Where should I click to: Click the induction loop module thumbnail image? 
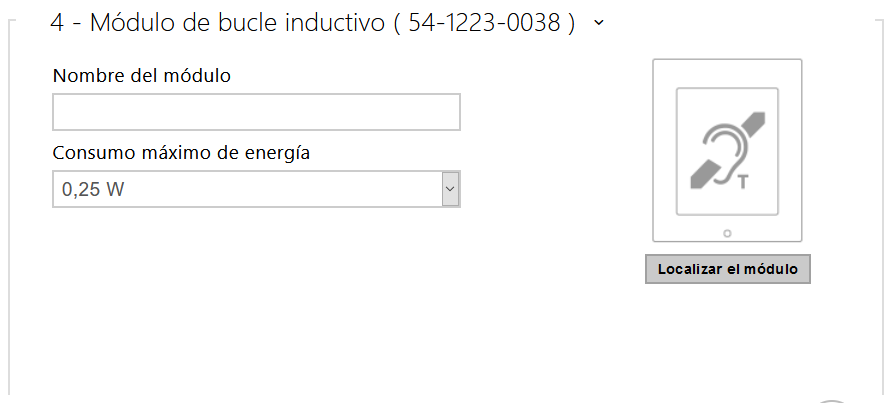tap(727, 150)
